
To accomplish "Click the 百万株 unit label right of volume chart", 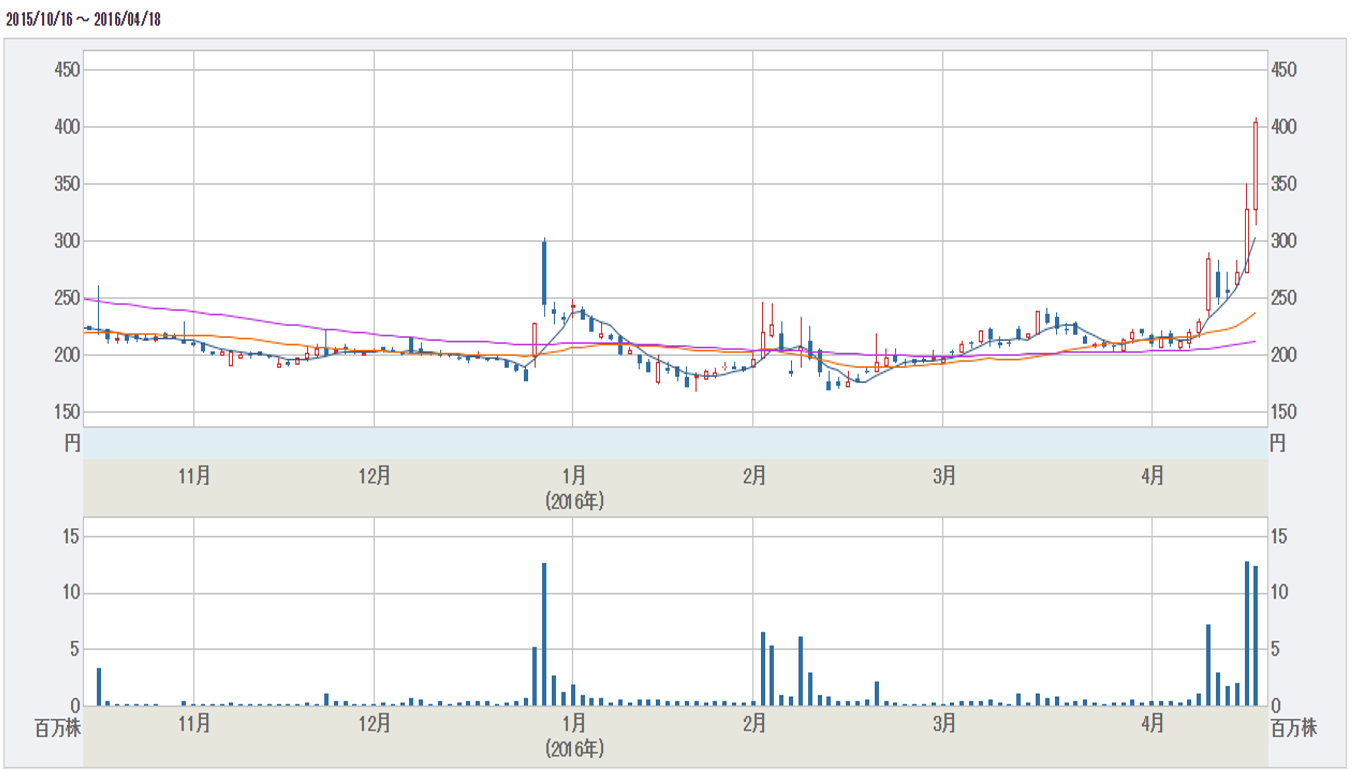I will coord(1294,729).
